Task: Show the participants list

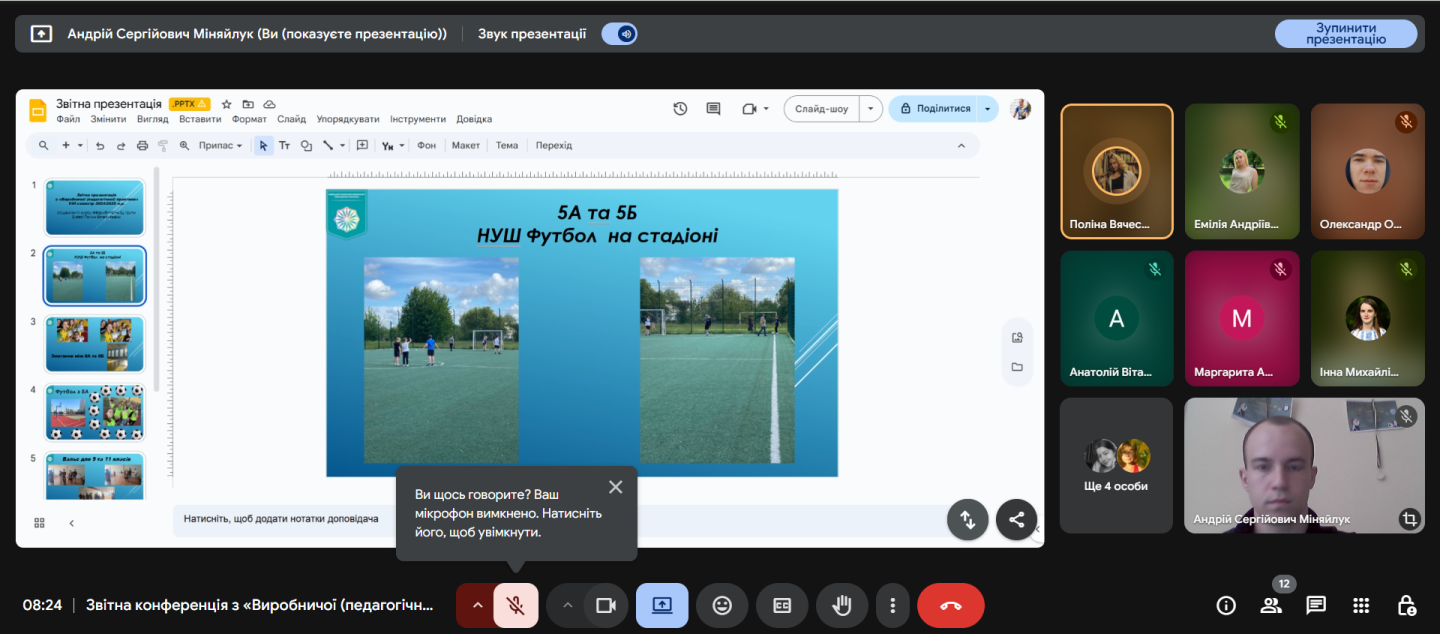Action: 1270,605
